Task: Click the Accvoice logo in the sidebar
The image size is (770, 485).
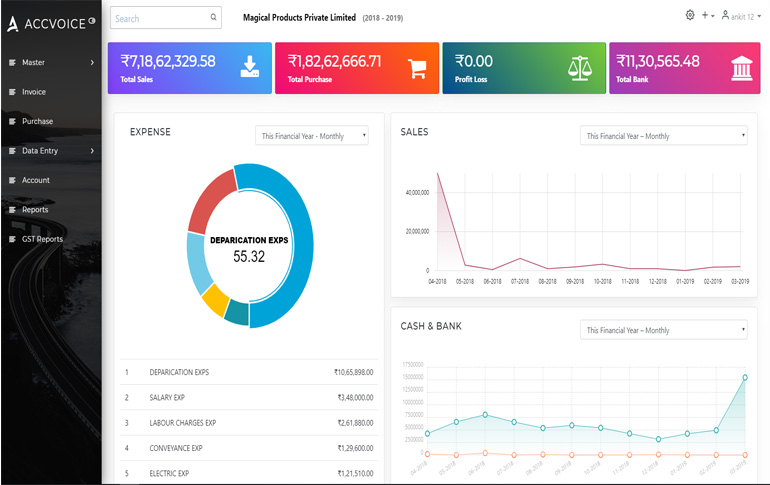Action: pyautogui.click(x=48, y=21)
